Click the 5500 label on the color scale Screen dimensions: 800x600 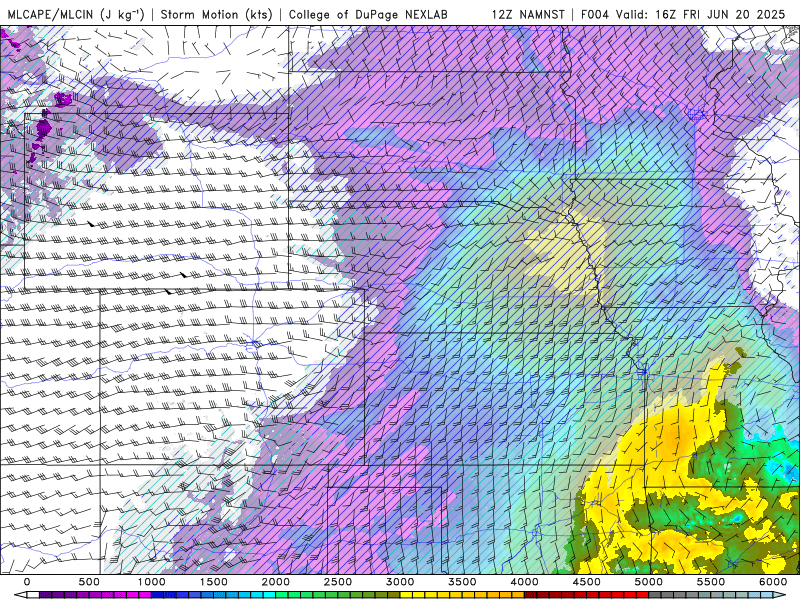pyautogui.click(x=711, y=582)
